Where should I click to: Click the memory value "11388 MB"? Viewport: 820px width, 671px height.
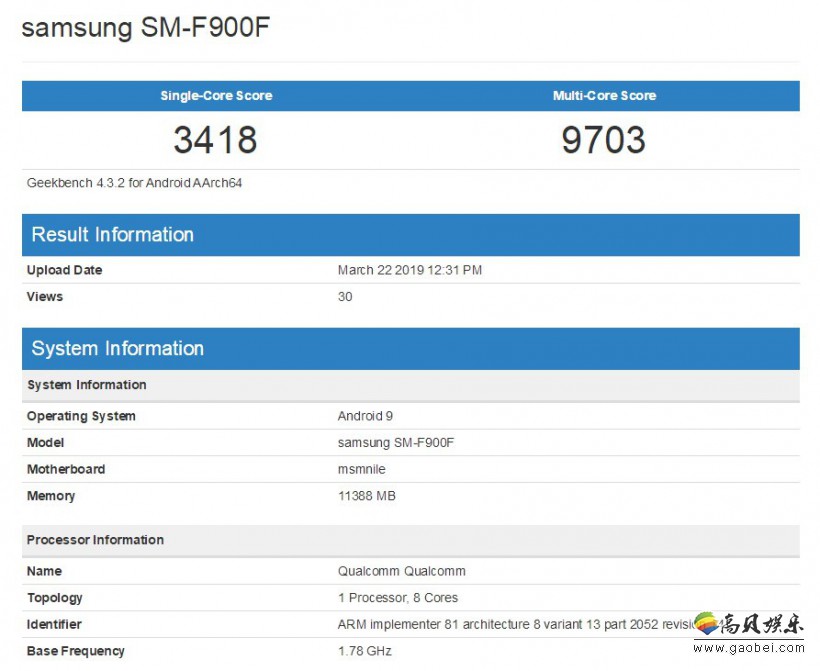[x=367, y=495]
